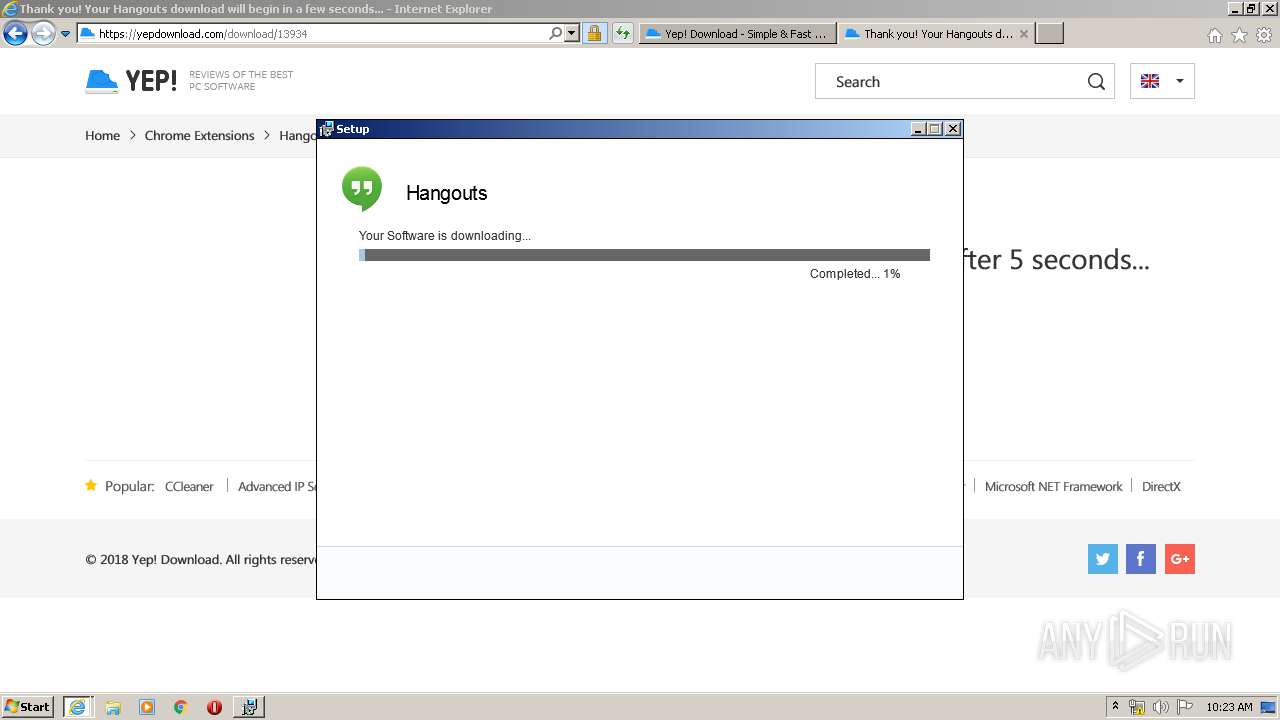
Task: Open the Opera taskbar icon
Action: (214, 707)
